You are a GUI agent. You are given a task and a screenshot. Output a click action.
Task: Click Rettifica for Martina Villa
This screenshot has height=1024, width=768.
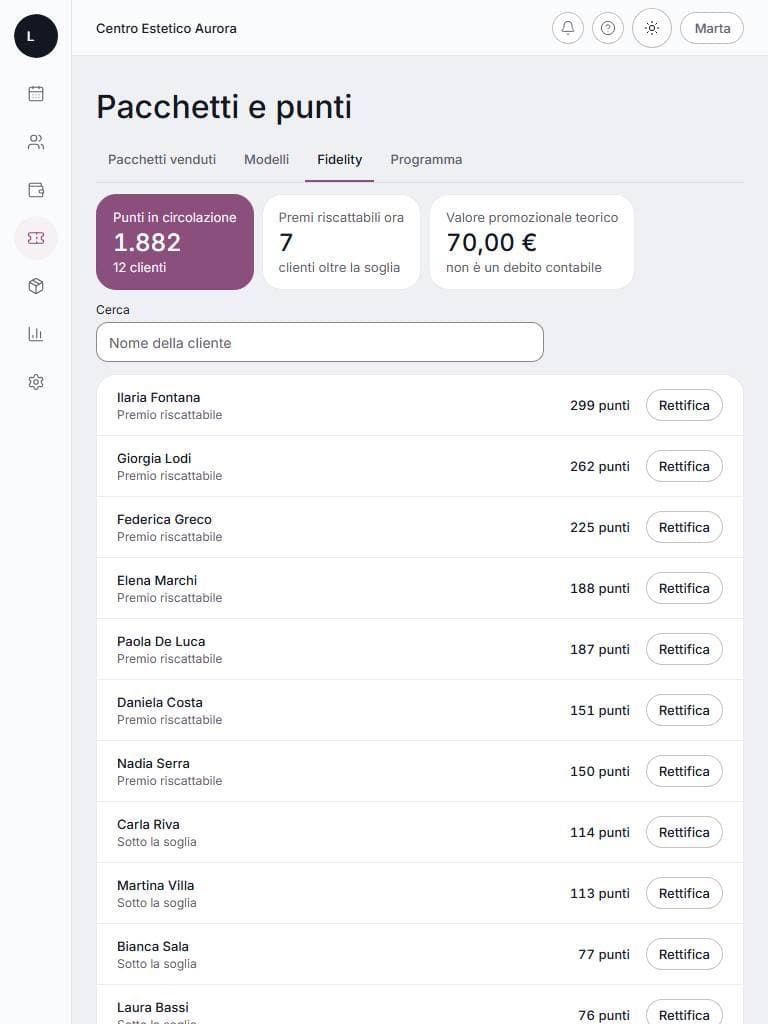(x=684, y=893)
